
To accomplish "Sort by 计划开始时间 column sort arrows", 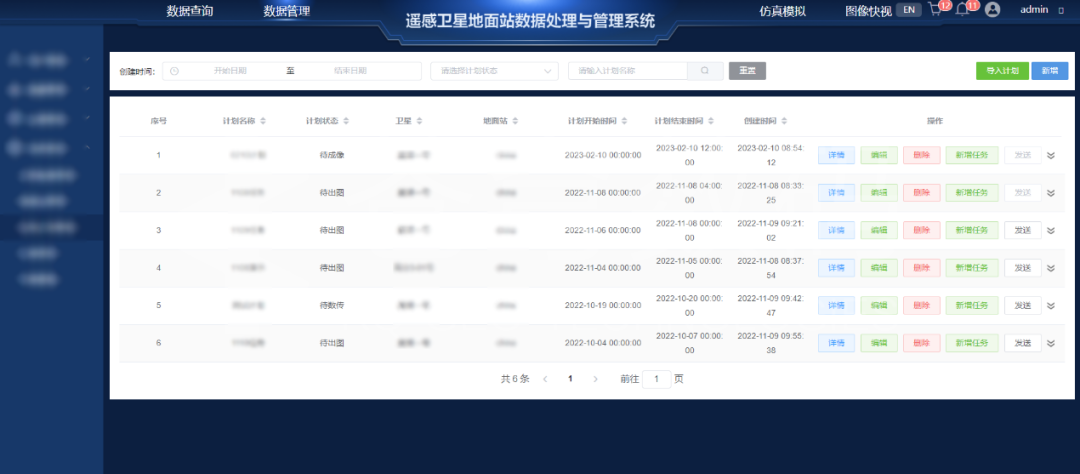I will tap(624, 121).
